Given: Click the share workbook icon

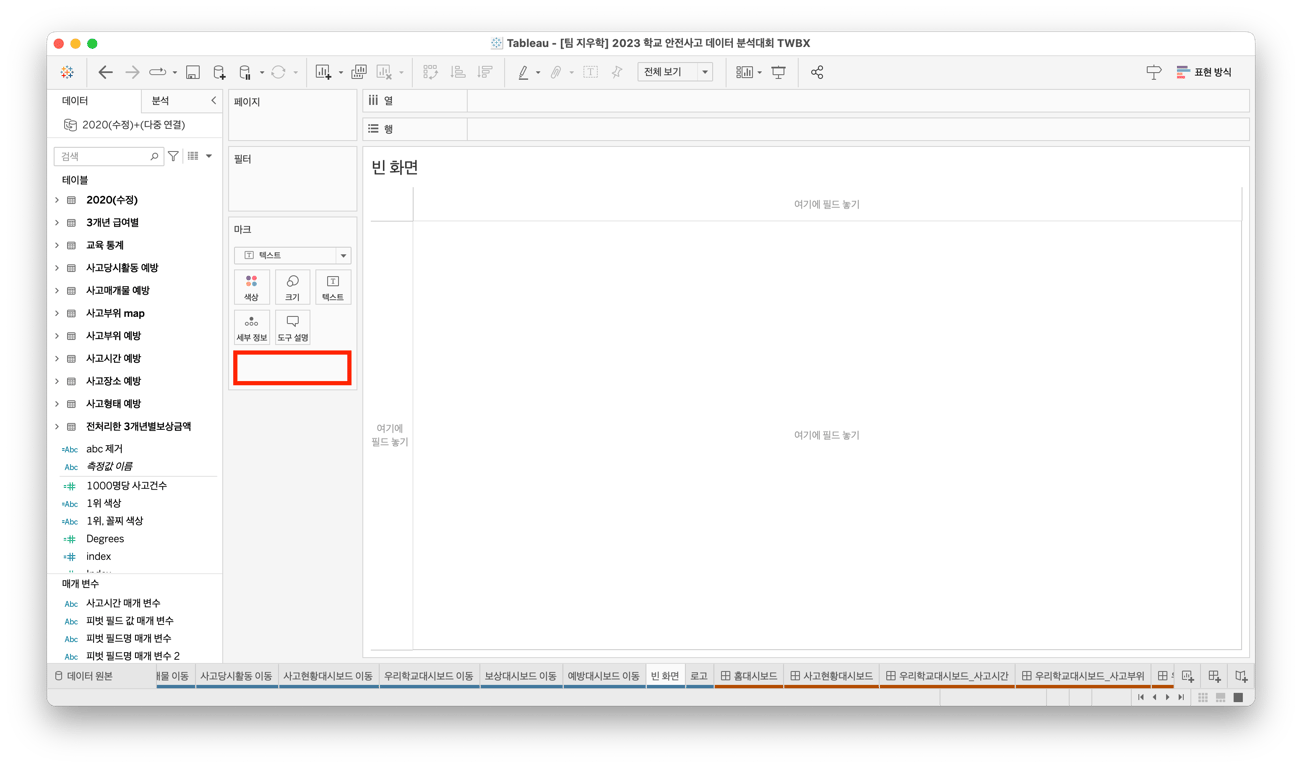Looking at the screenshot, I should tap(817, 72).
